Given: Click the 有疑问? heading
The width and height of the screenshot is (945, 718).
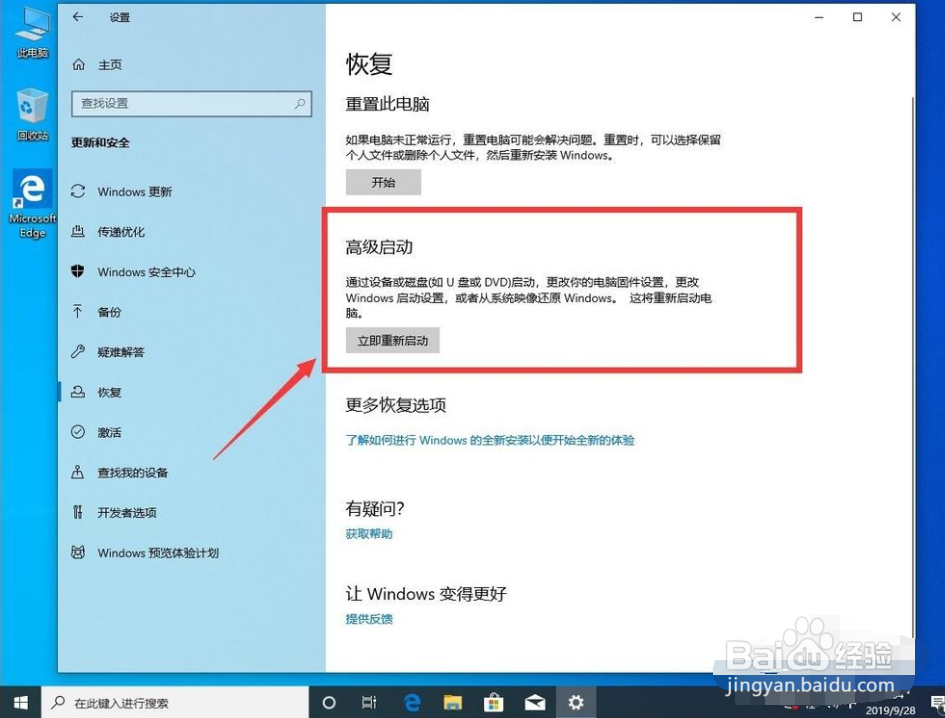Looking at the screenshot, I should pyautogui.click(x=375, y=508).
